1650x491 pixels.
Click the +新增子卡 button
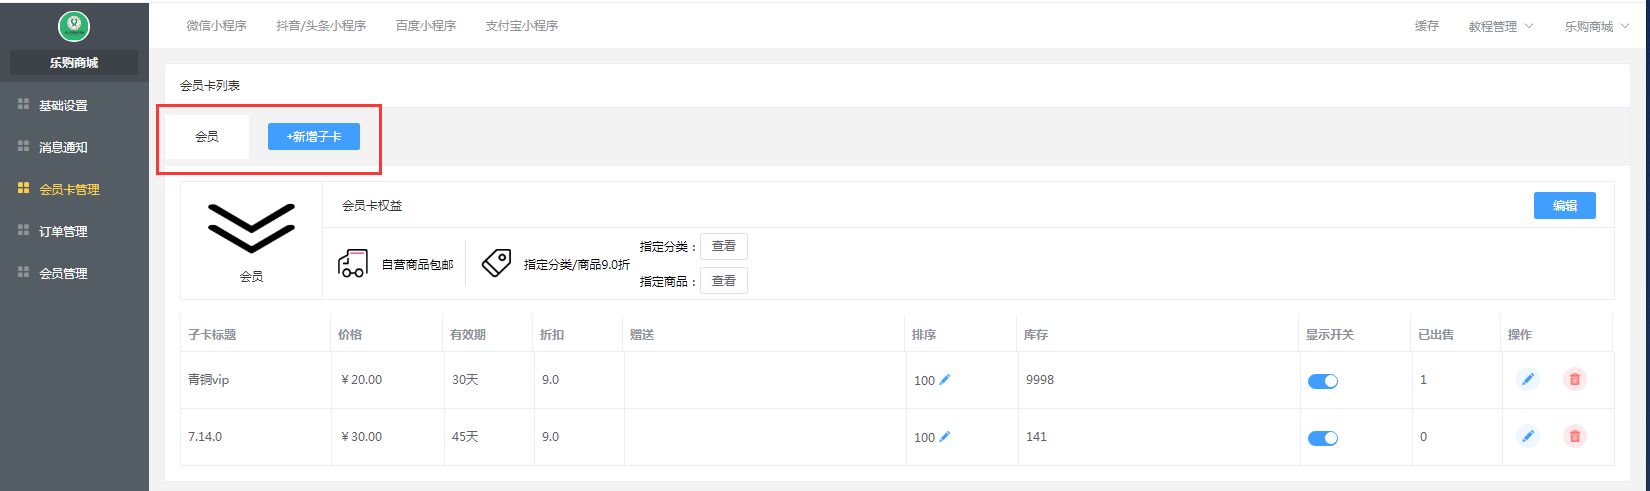coord(314,137)
